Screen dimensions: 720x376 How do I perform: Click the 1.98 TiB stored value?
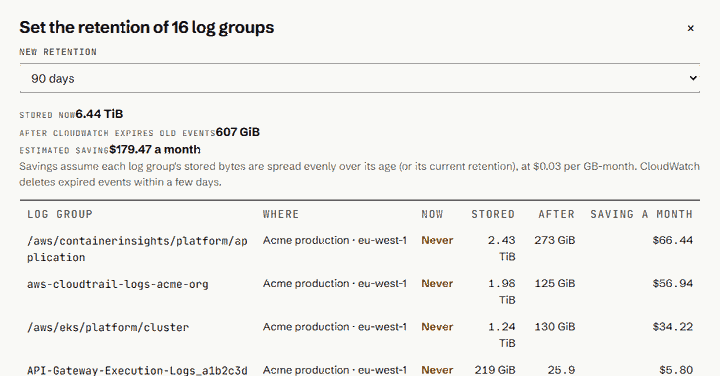(501, 292)
